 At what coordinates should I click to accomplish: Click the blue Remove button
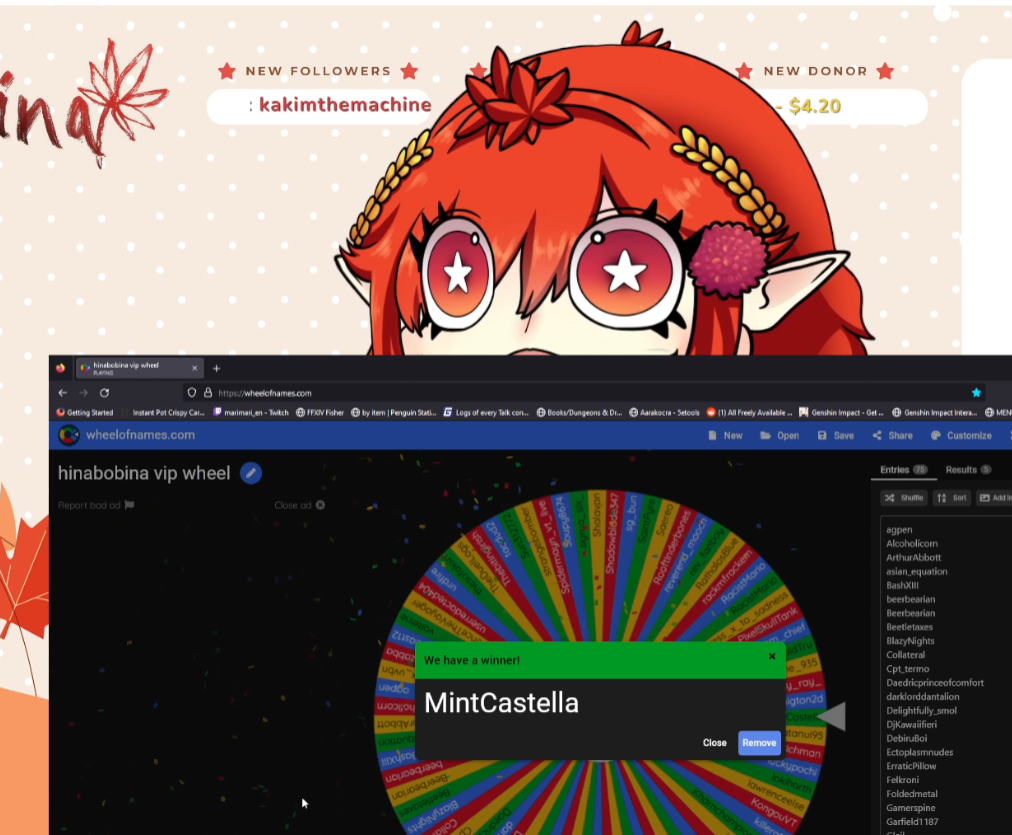[759, 743]
